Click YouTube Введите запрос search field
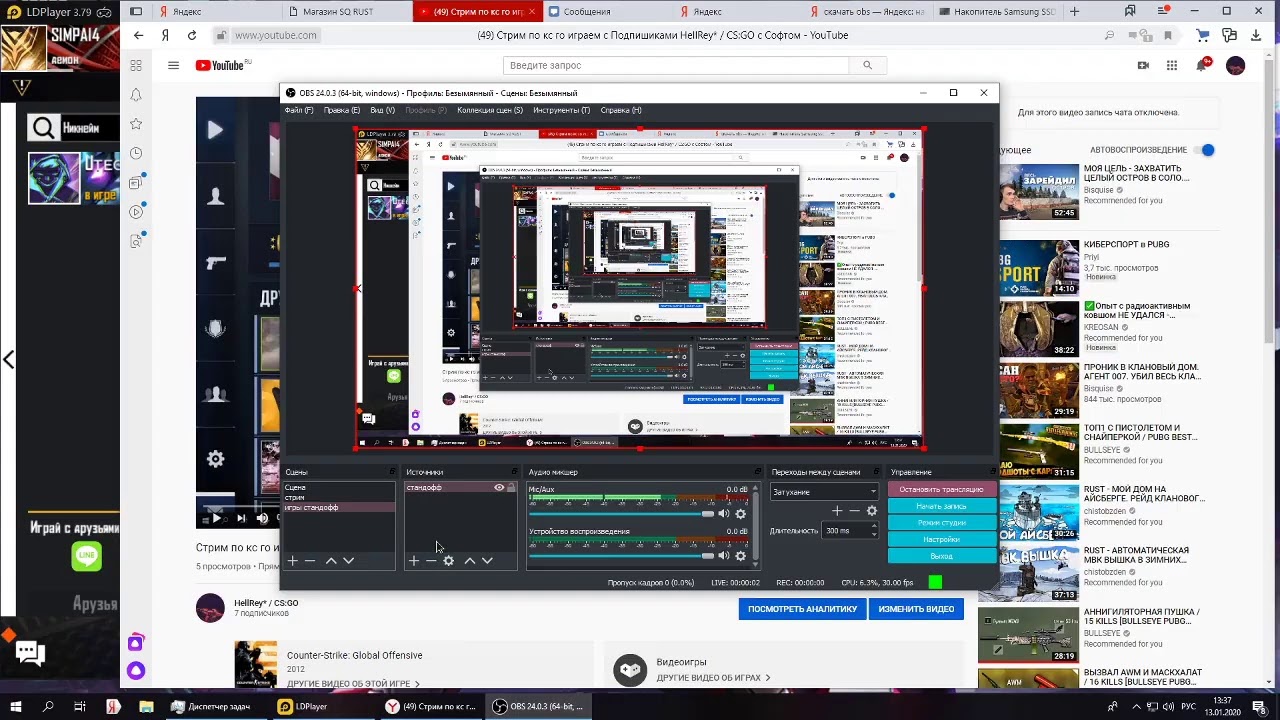This screenshot has height=720, width=1280. pyautogui.click(x=677, y=65)
